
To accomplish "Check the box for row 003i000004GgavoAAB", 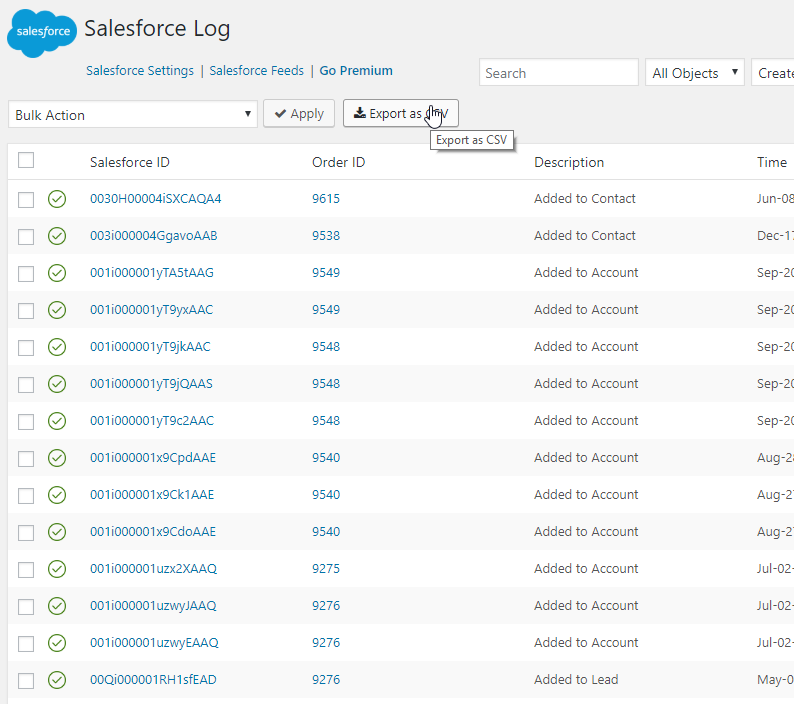I will coord(26,237).
